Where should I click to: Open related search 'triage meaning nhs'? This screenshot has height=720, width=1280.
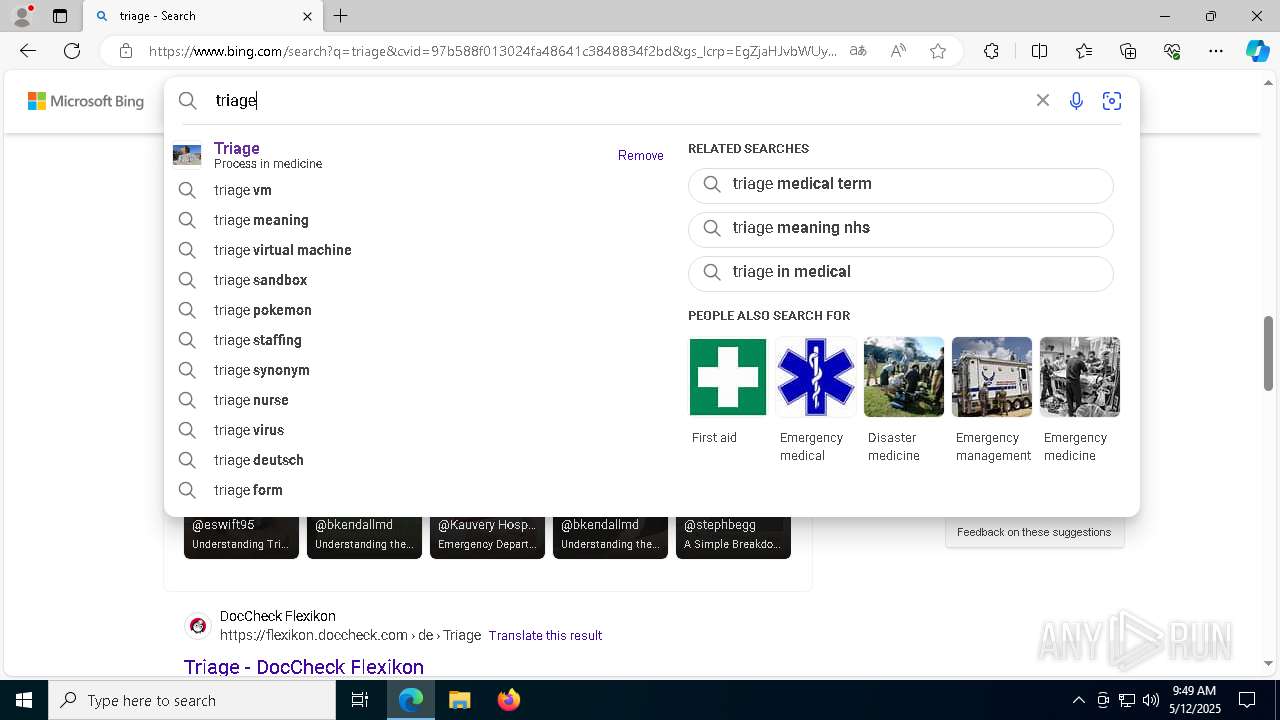[900, 229]
